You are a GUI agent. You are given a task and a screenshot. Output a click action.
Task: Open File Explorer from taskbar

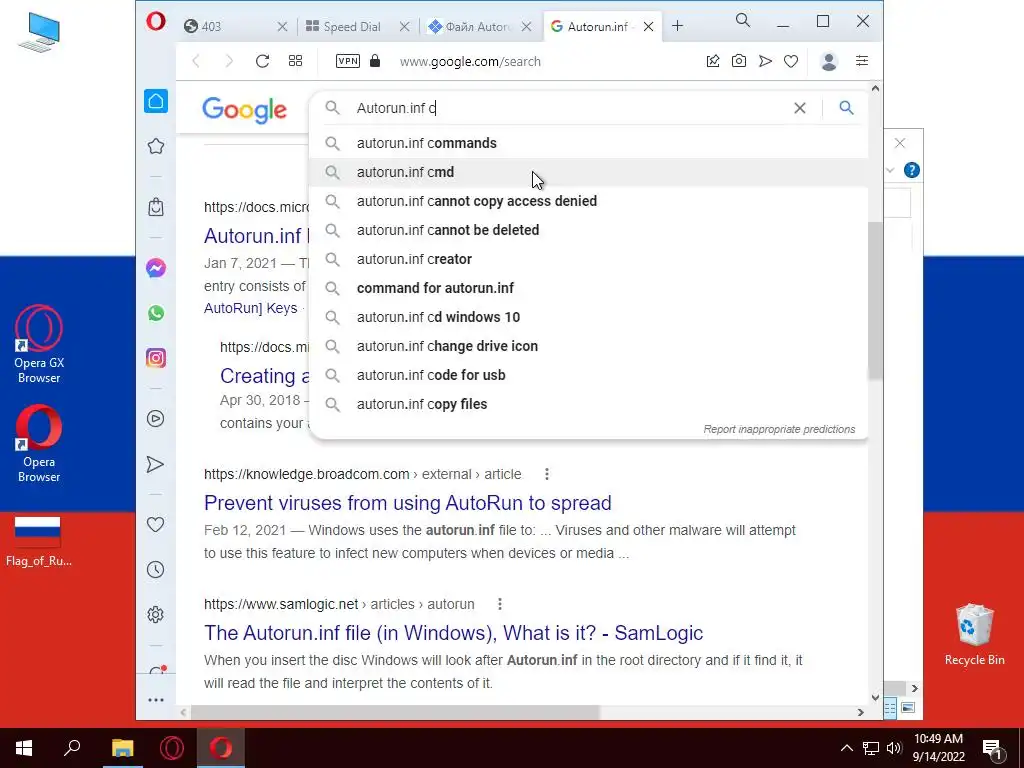[x=122, y=748]
